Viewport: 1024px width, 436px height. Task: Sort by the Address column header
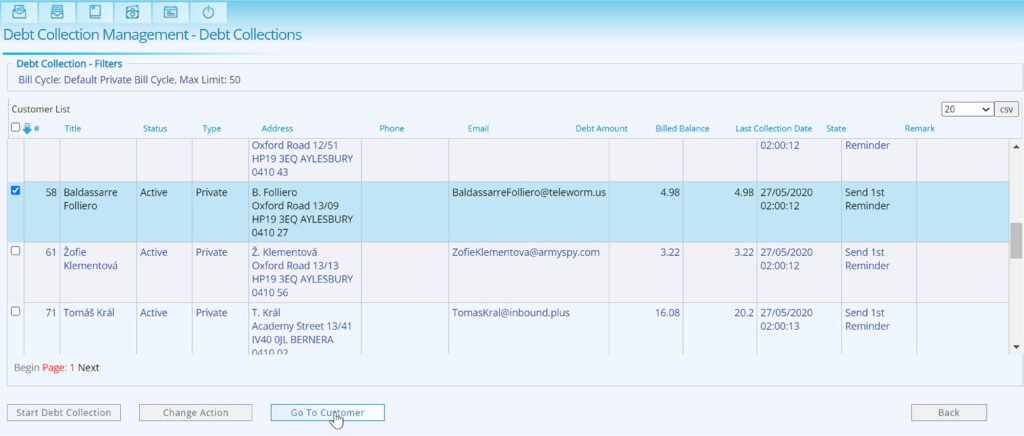click(277, 129)
